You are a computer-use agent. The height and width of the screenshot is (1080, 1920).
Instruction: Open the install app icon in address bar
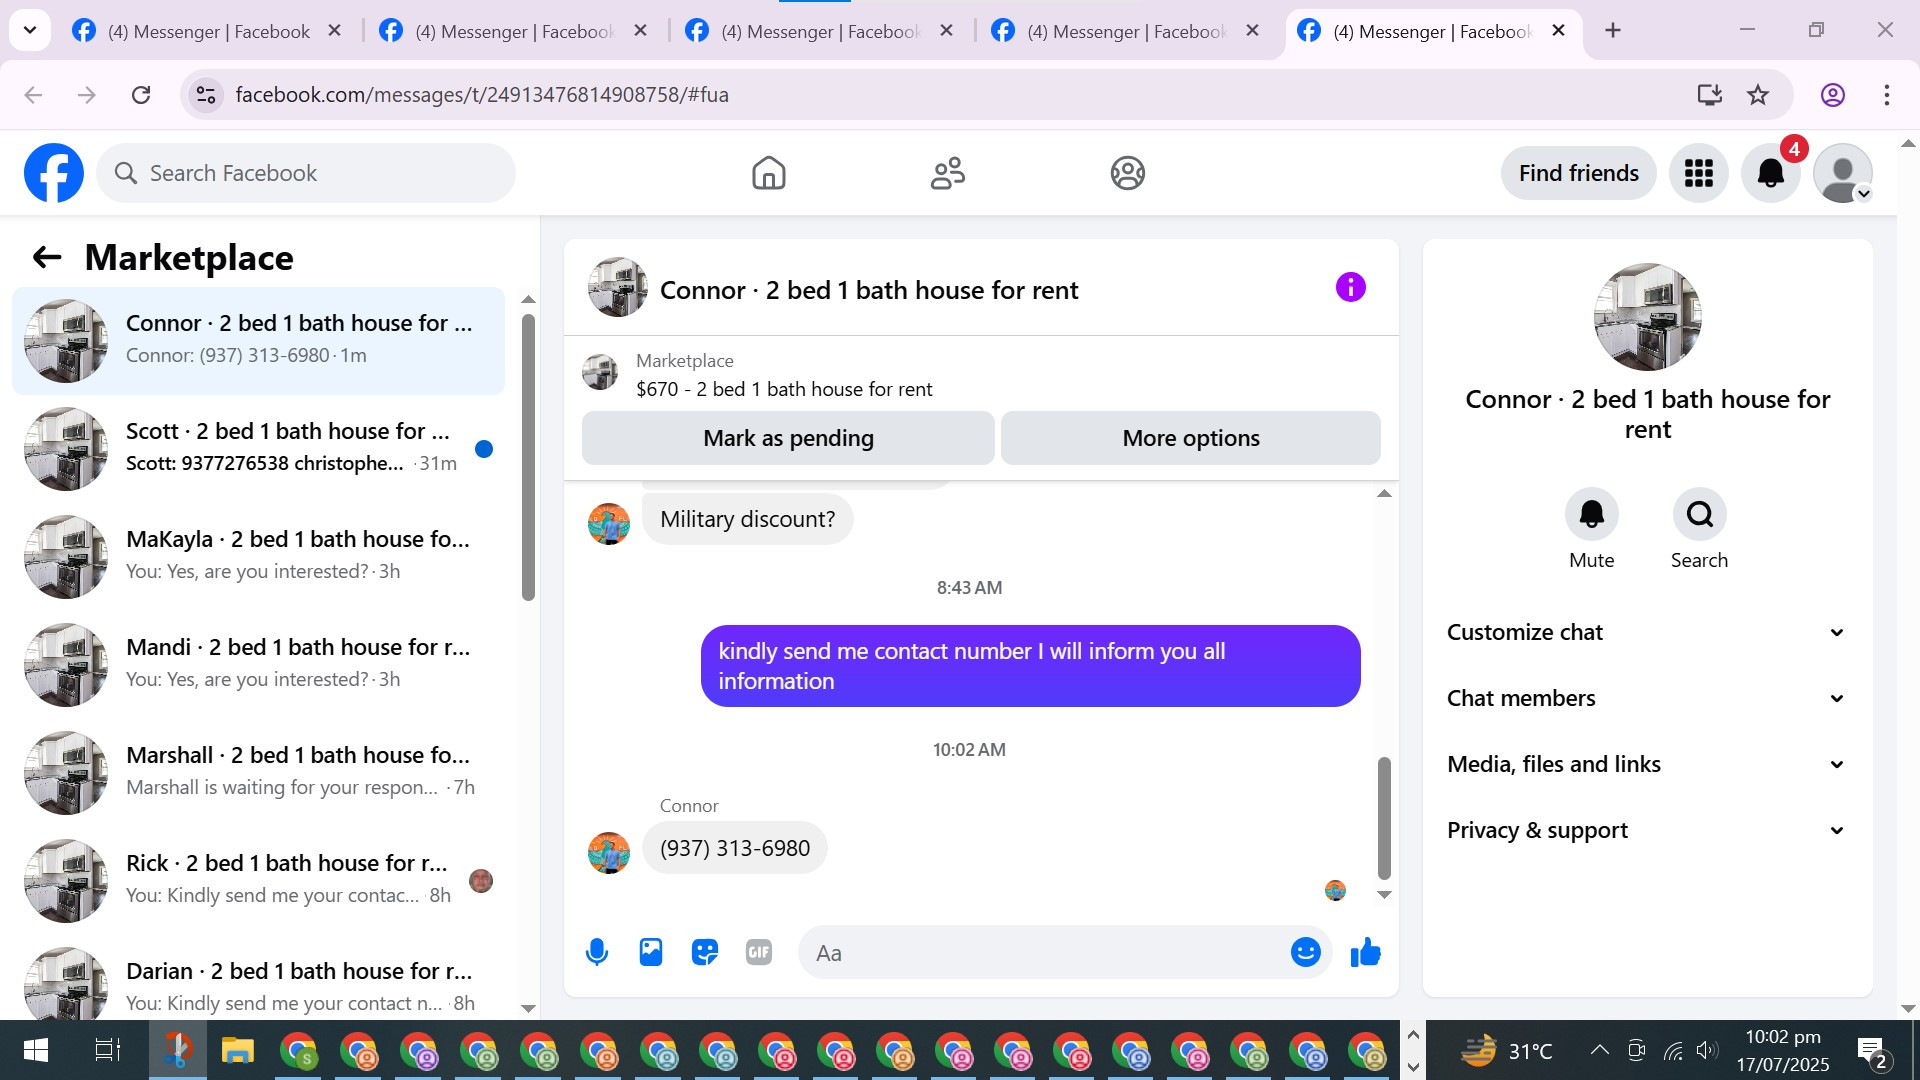pyautogui.click(x=1709, y=95)
